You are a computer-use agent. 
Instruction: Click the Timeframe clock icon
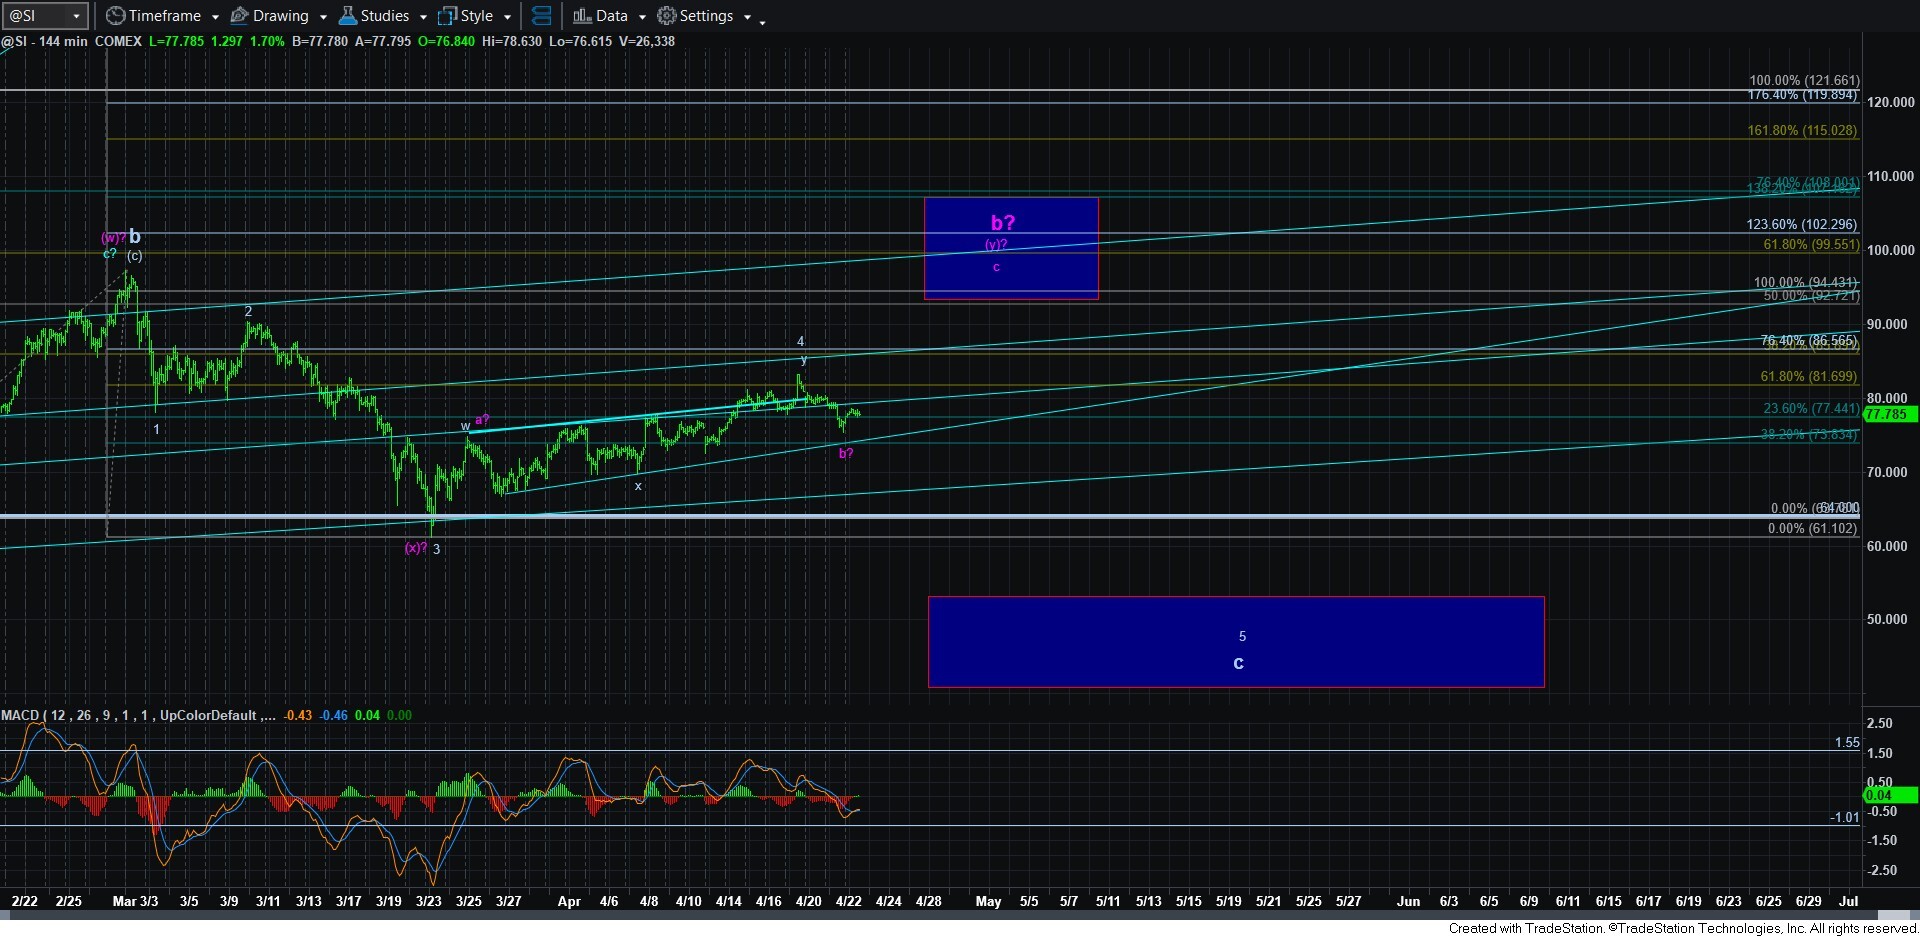116,16
